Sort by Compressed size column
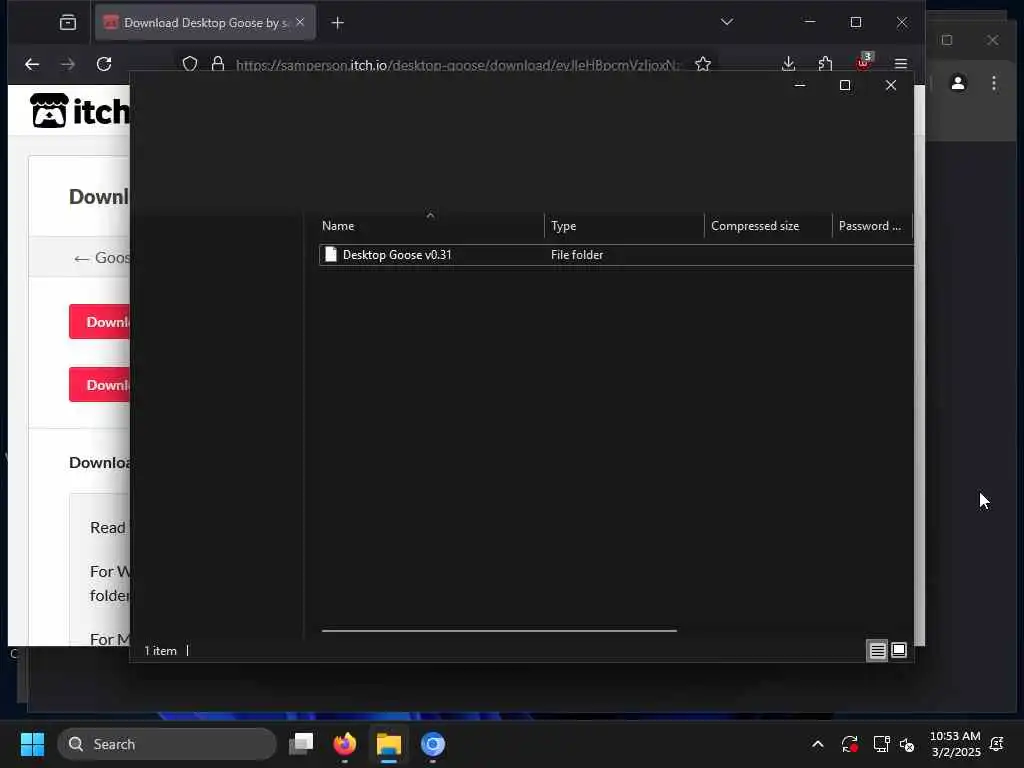 click(767, 226)
